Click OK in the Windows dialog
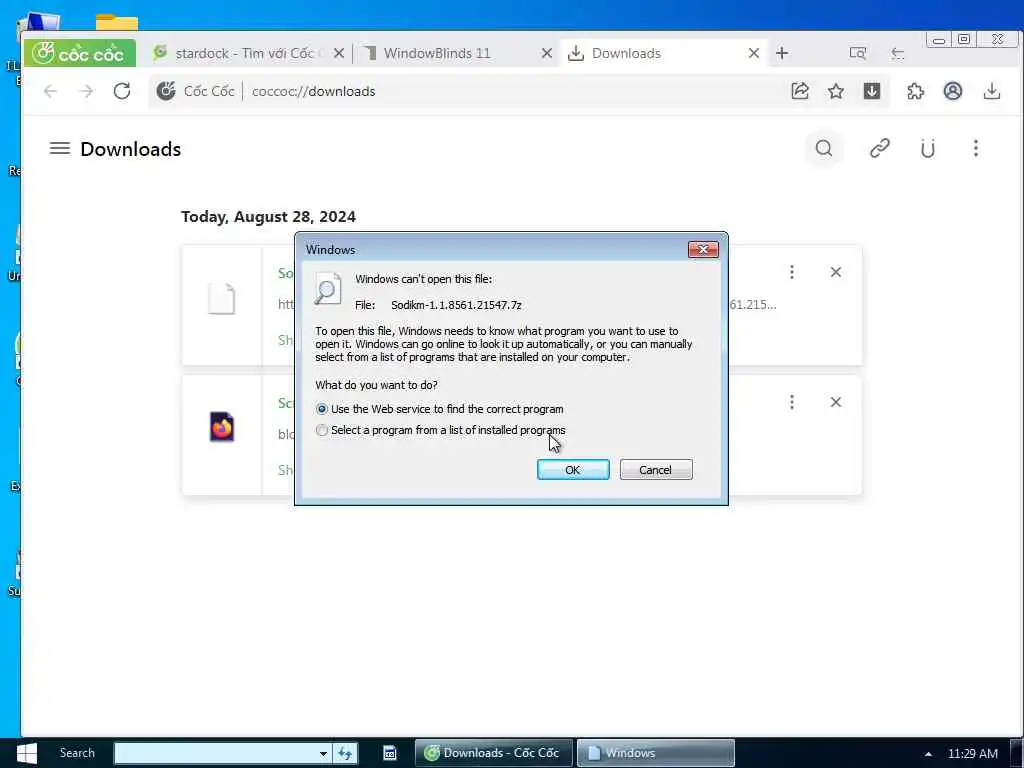The width and height of the screenshot is (1024, 768). [573, 470]
